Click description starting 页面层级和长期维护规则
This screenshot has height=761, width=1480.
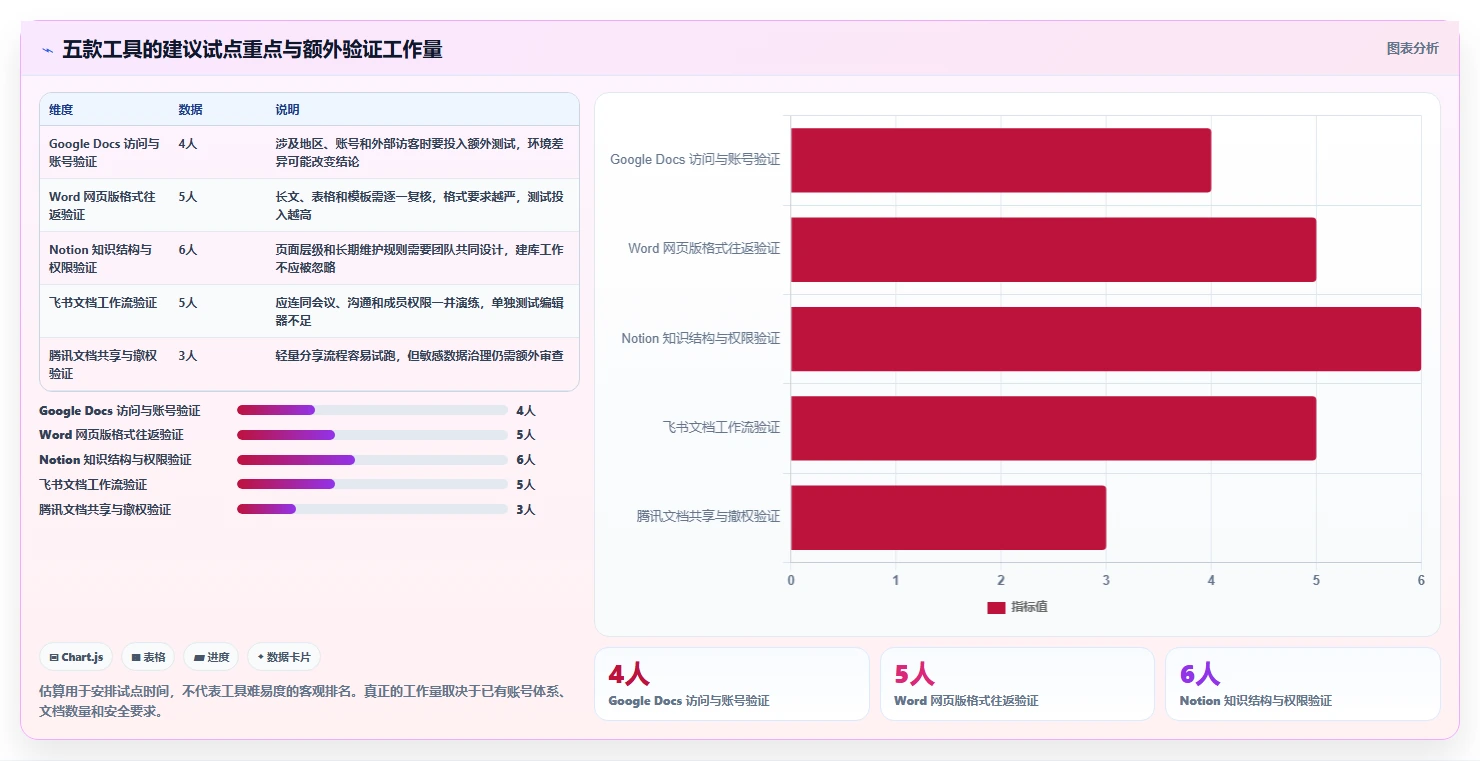click(x=419, y=258)
